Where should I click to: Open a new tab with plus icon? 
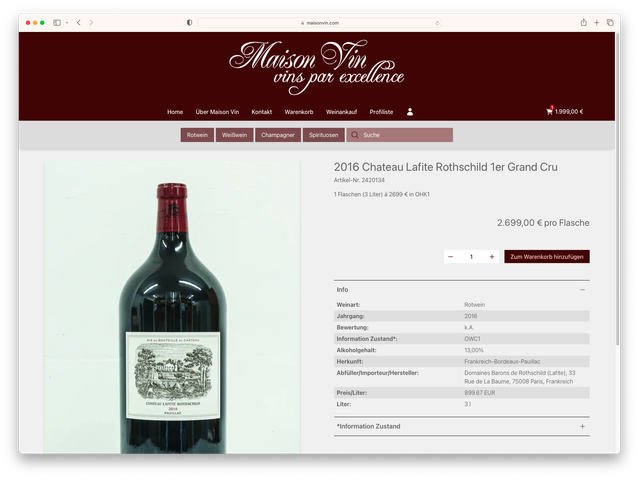coord(596,22)
